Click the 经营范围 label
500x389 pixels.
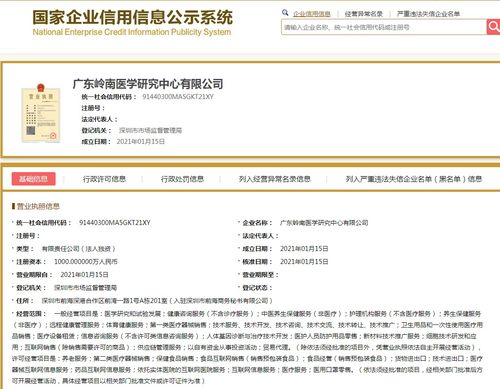[31, 314]
